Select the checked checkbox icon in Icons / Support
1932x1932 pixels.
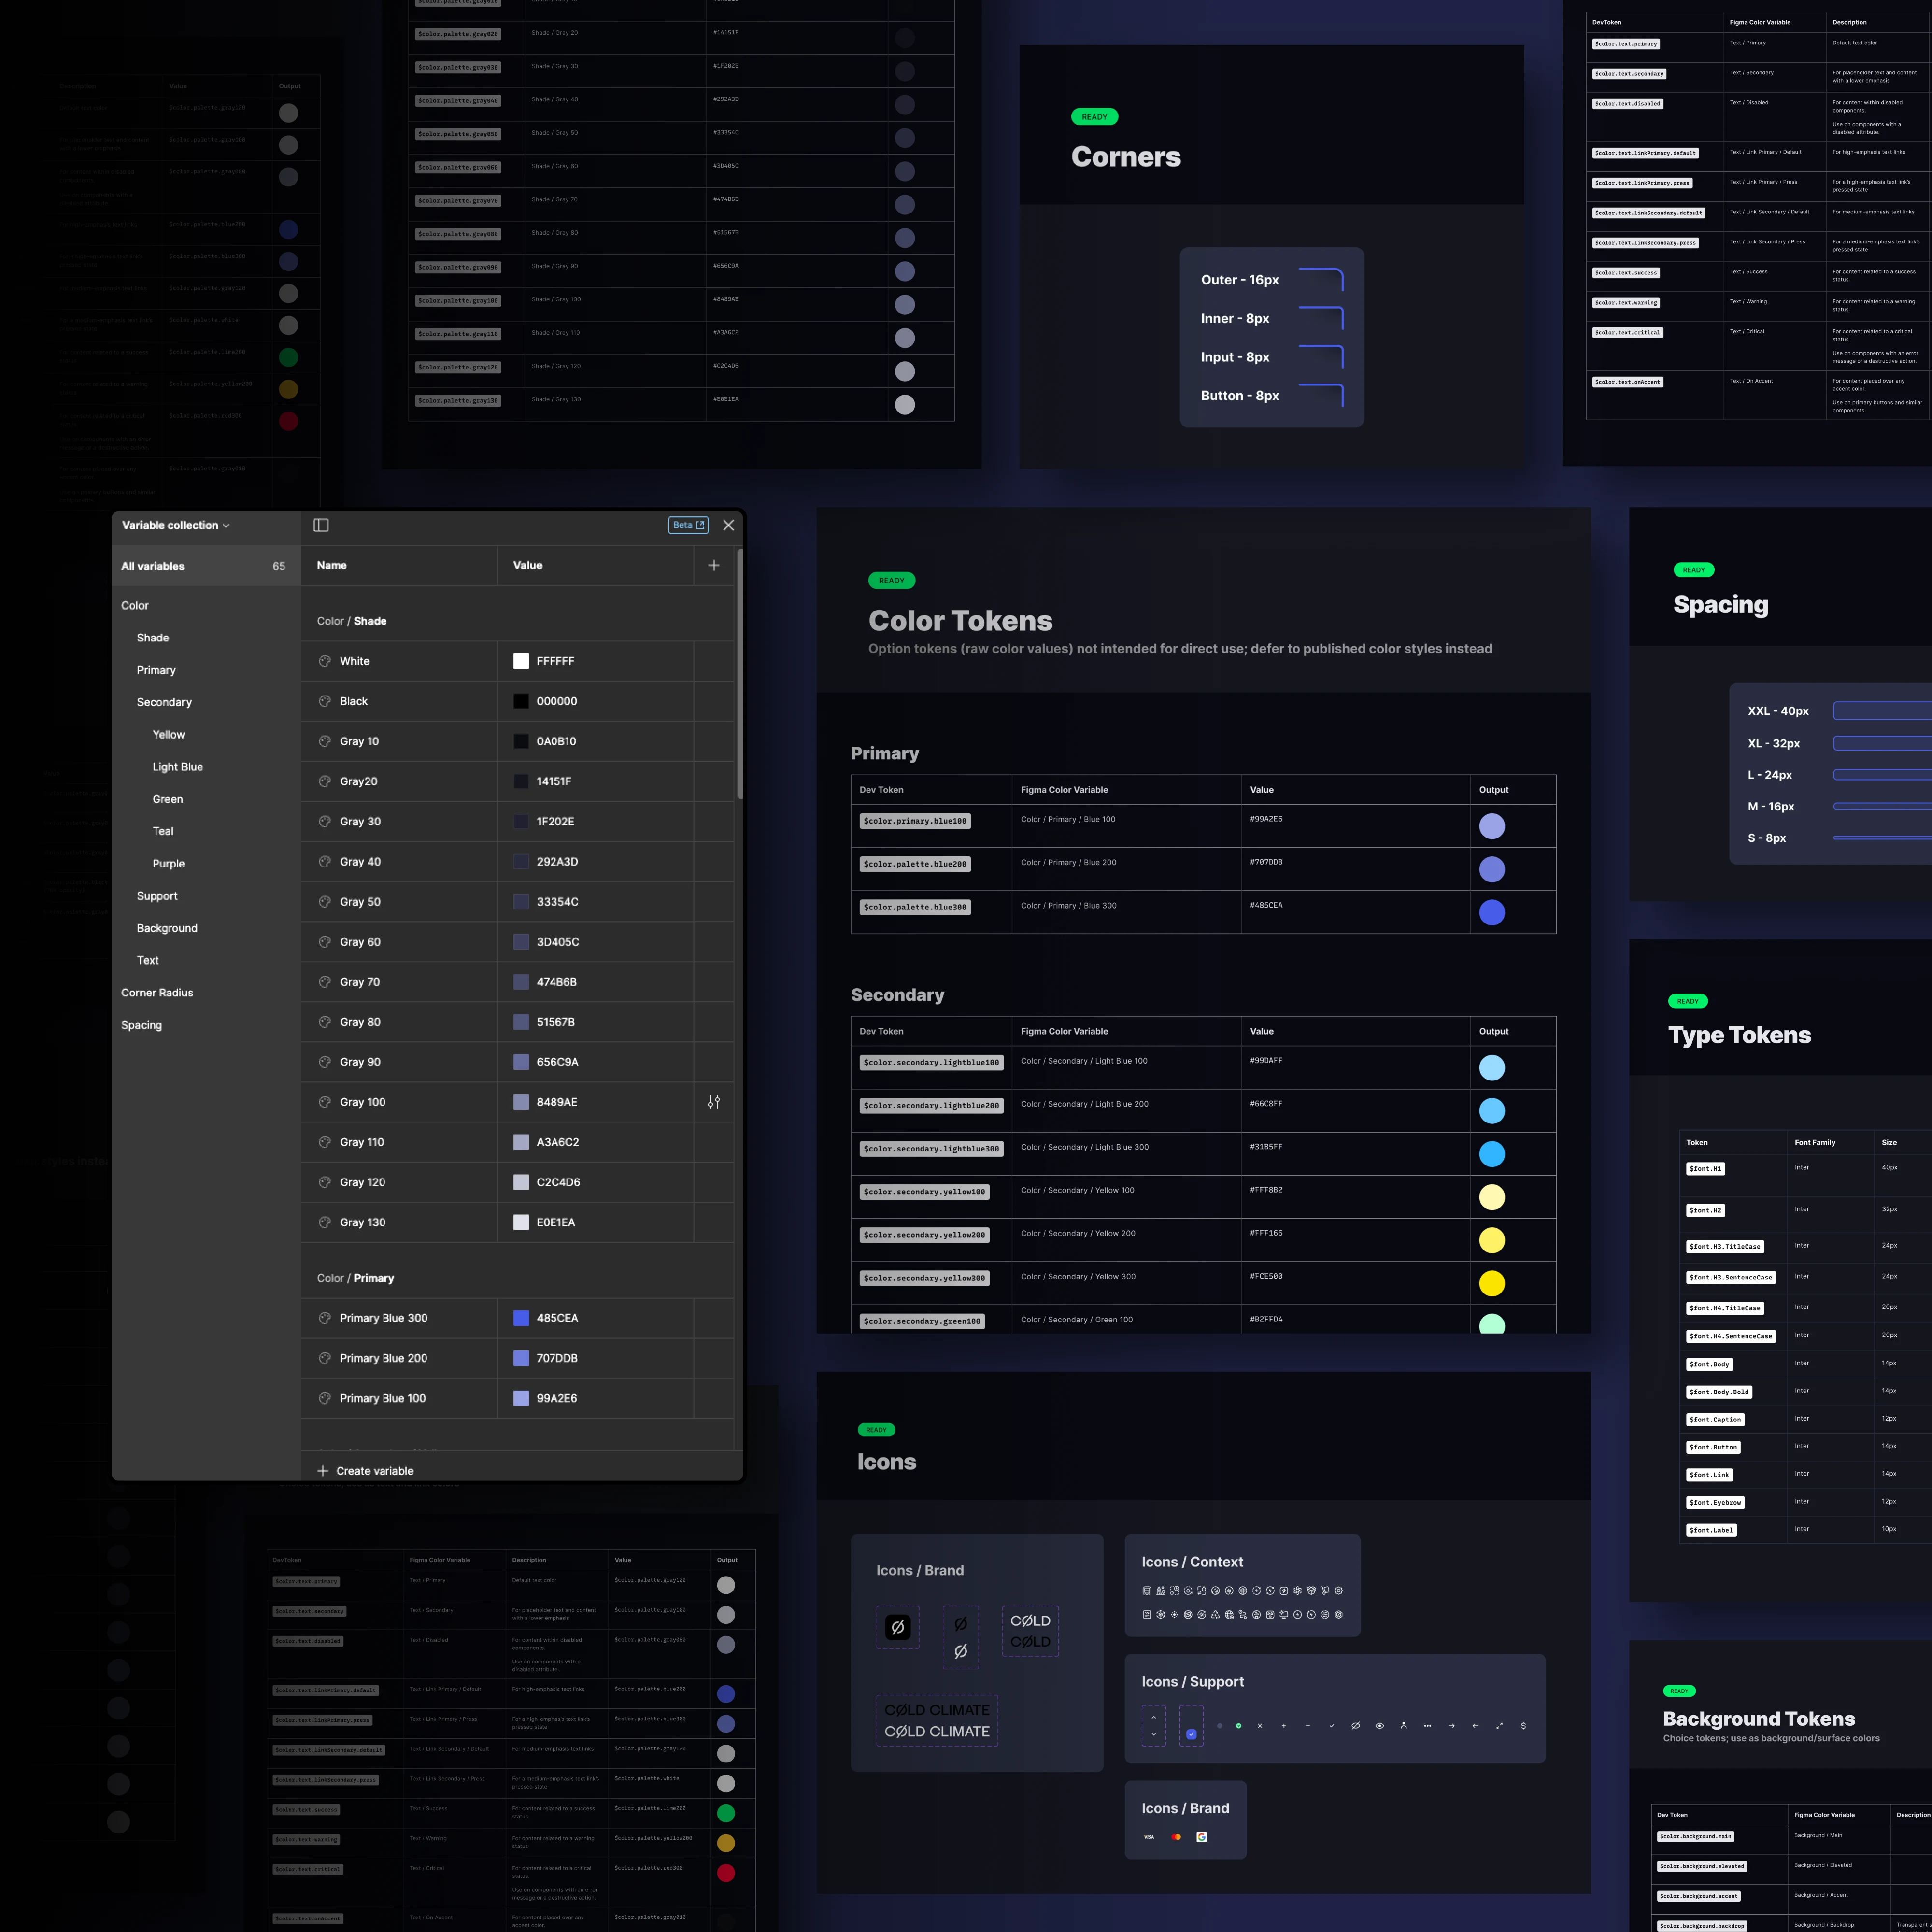coord(1191,1735)
